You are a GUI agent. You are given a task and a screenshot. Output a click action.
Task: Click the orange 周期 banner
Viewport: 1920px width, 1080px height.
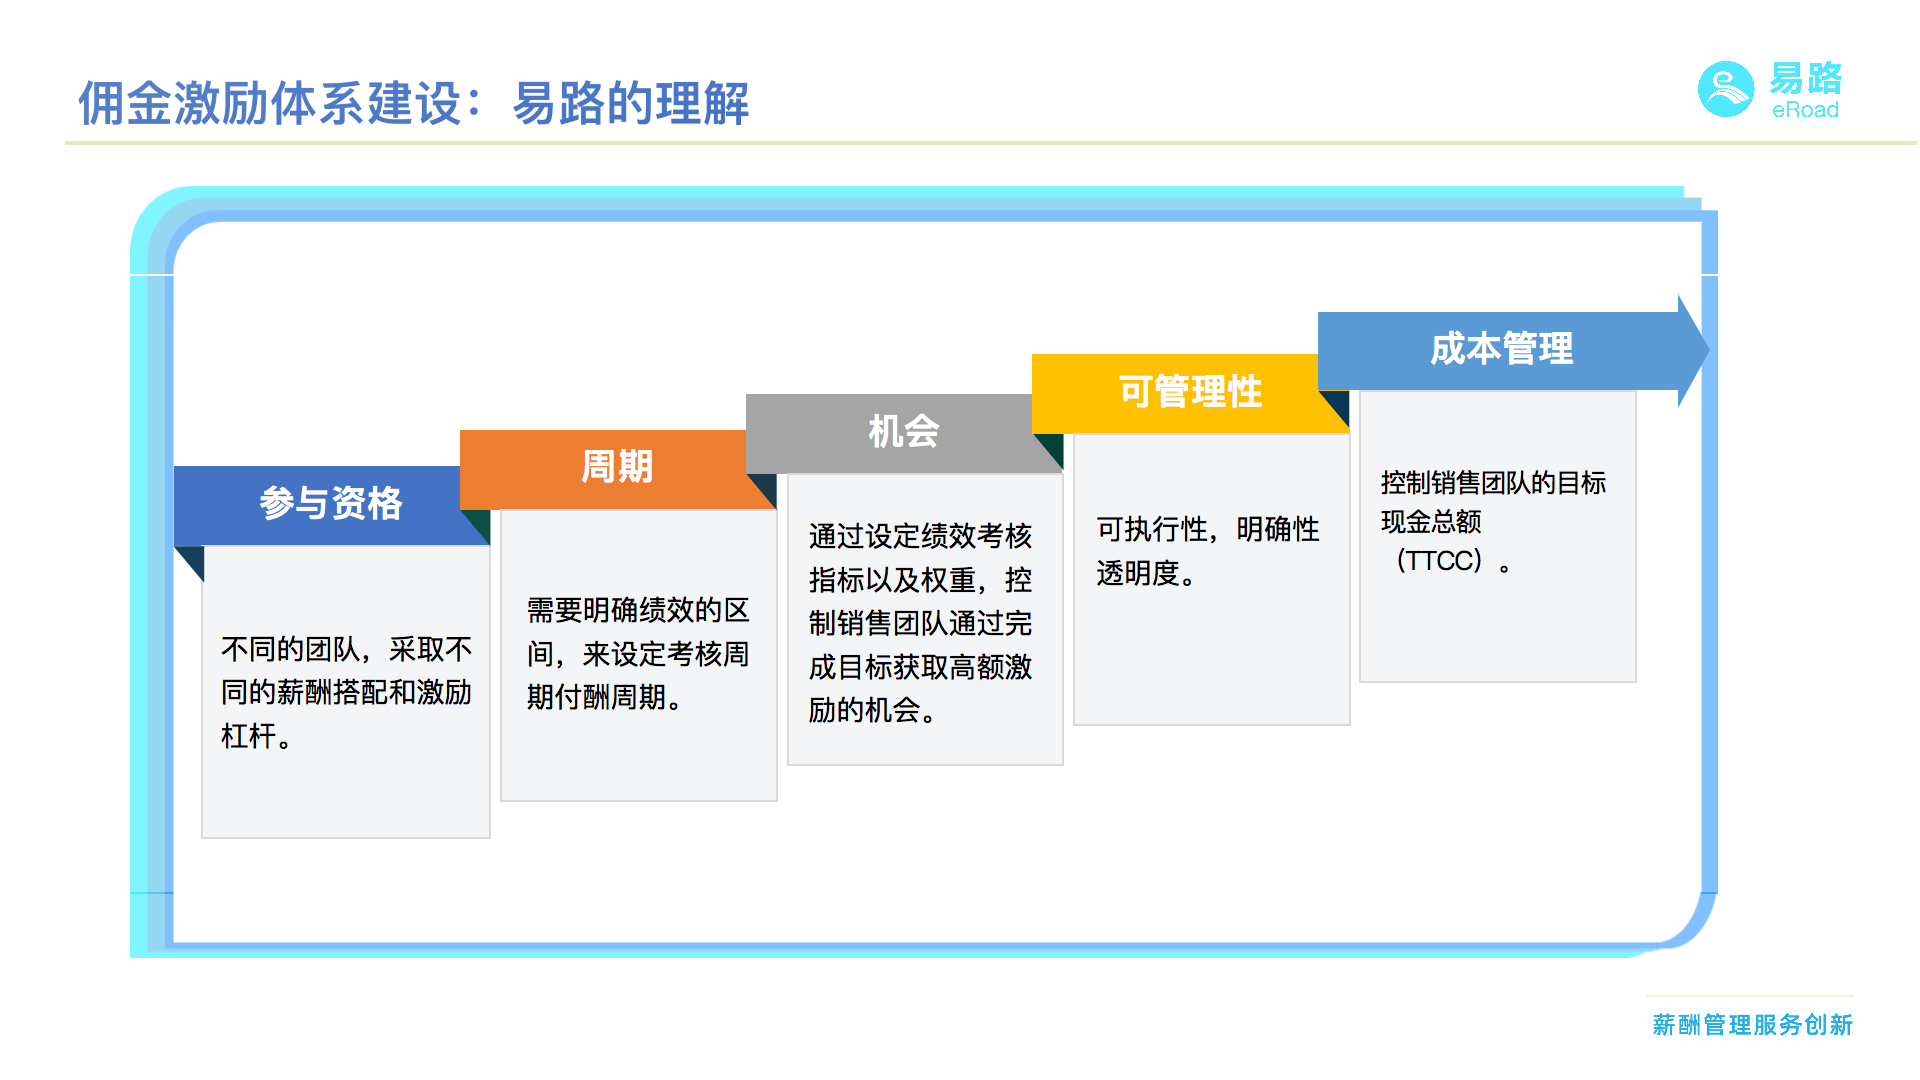tap(616, 467)
